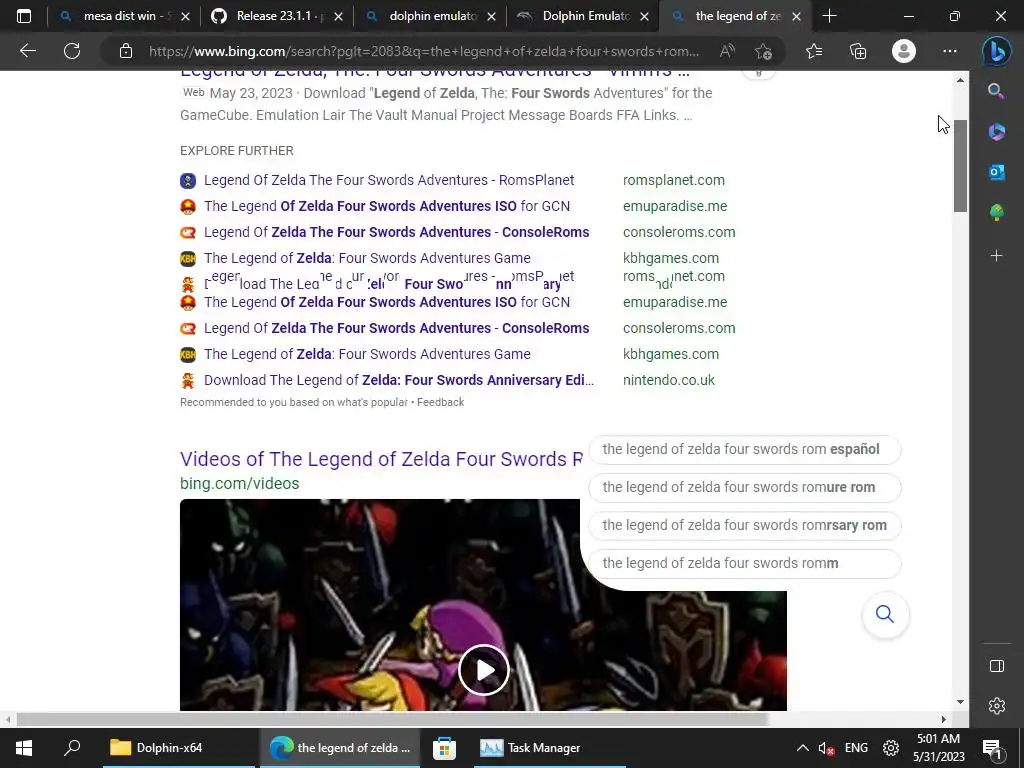Close the 'mesa dist win' tab

coord(185,16)
